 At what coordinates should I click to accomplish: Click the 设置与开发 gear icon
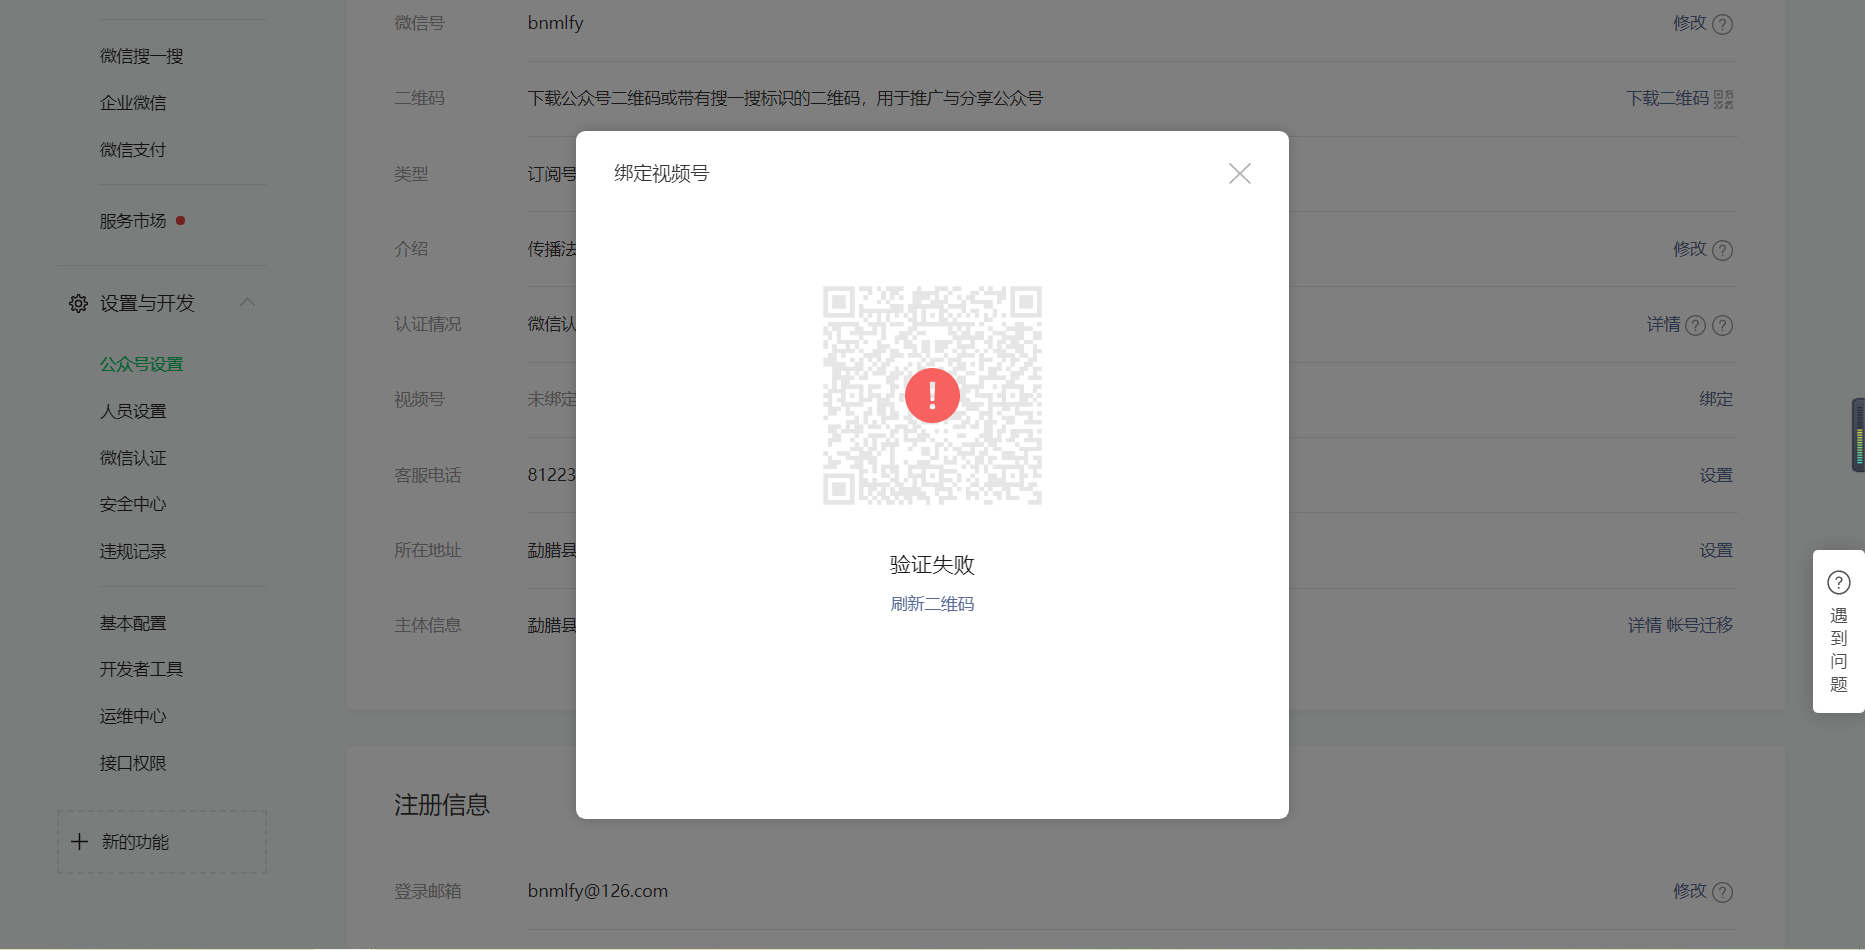[78, 303]
